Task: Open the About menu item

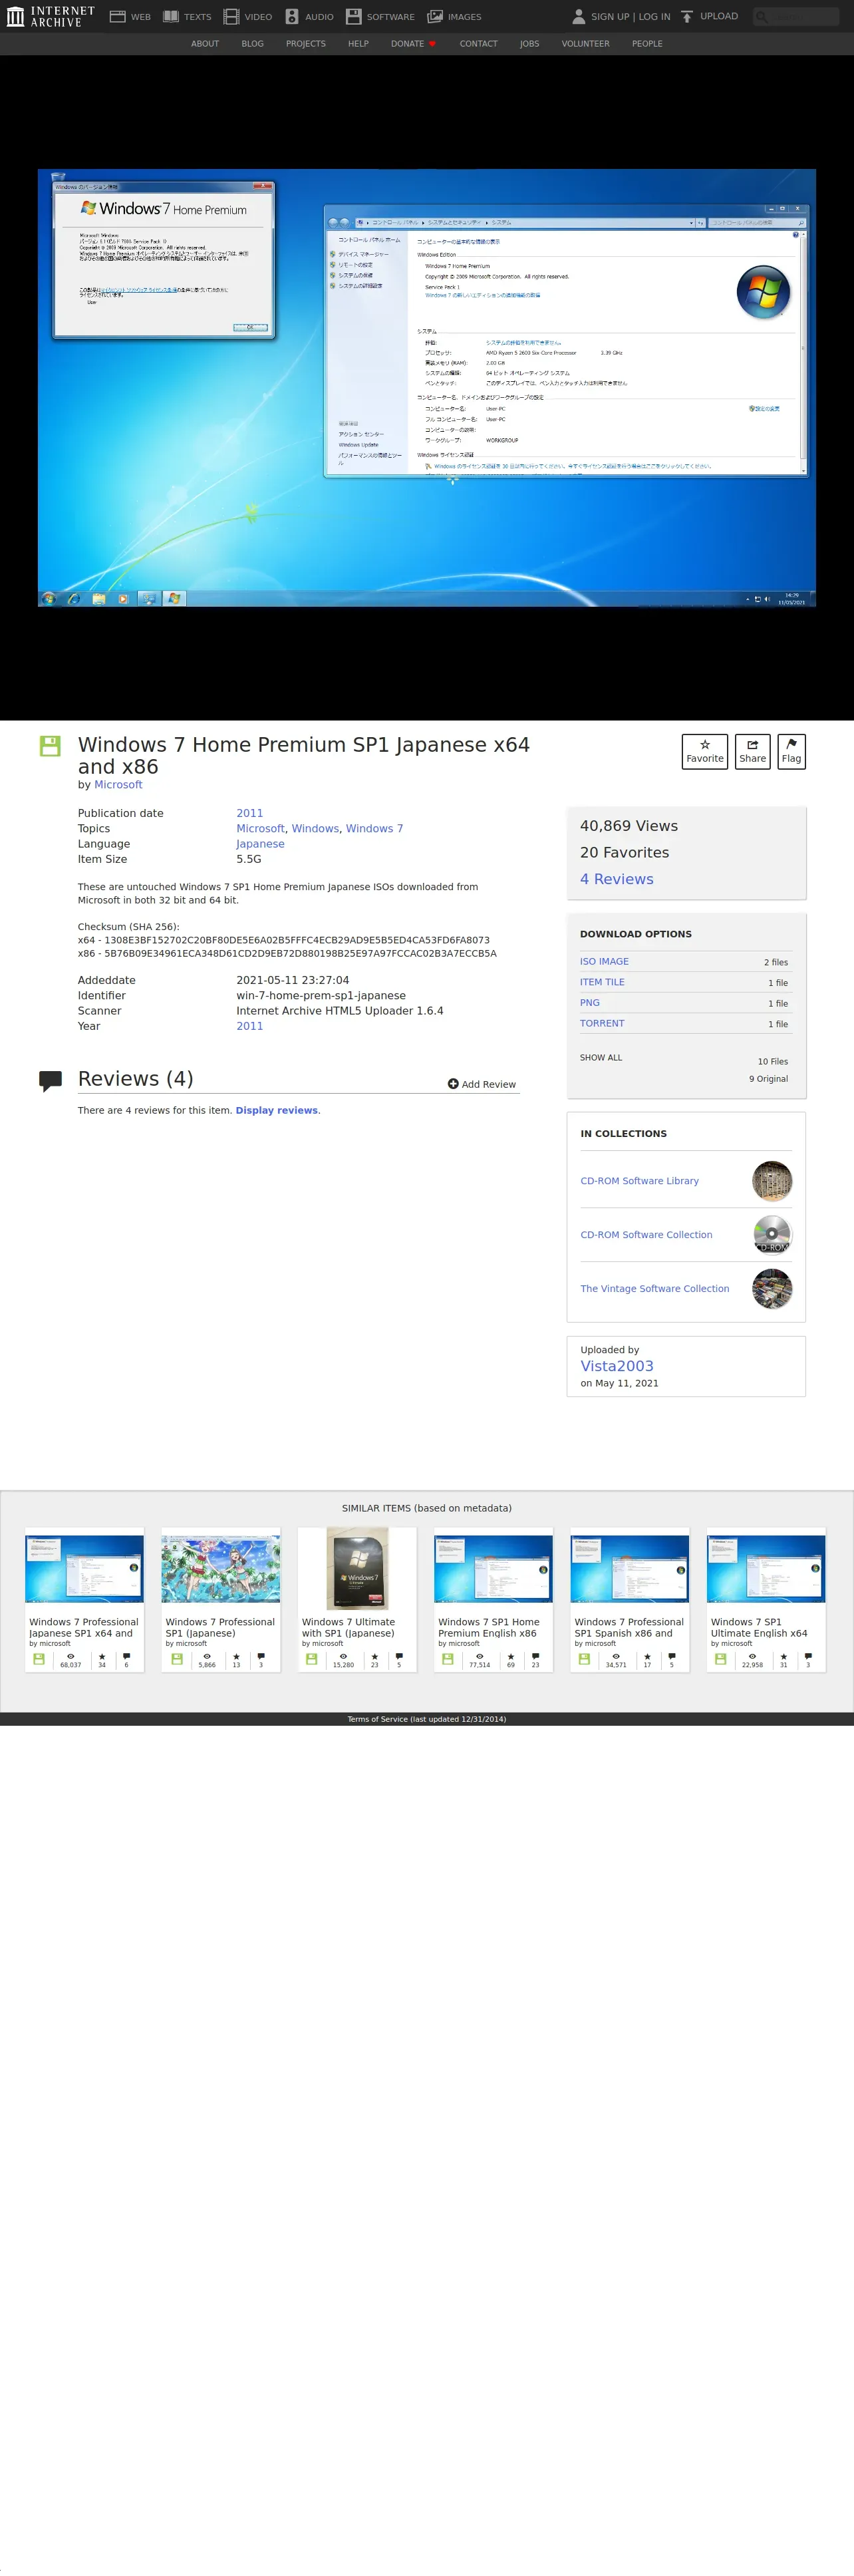Action: tap(205, 44)
